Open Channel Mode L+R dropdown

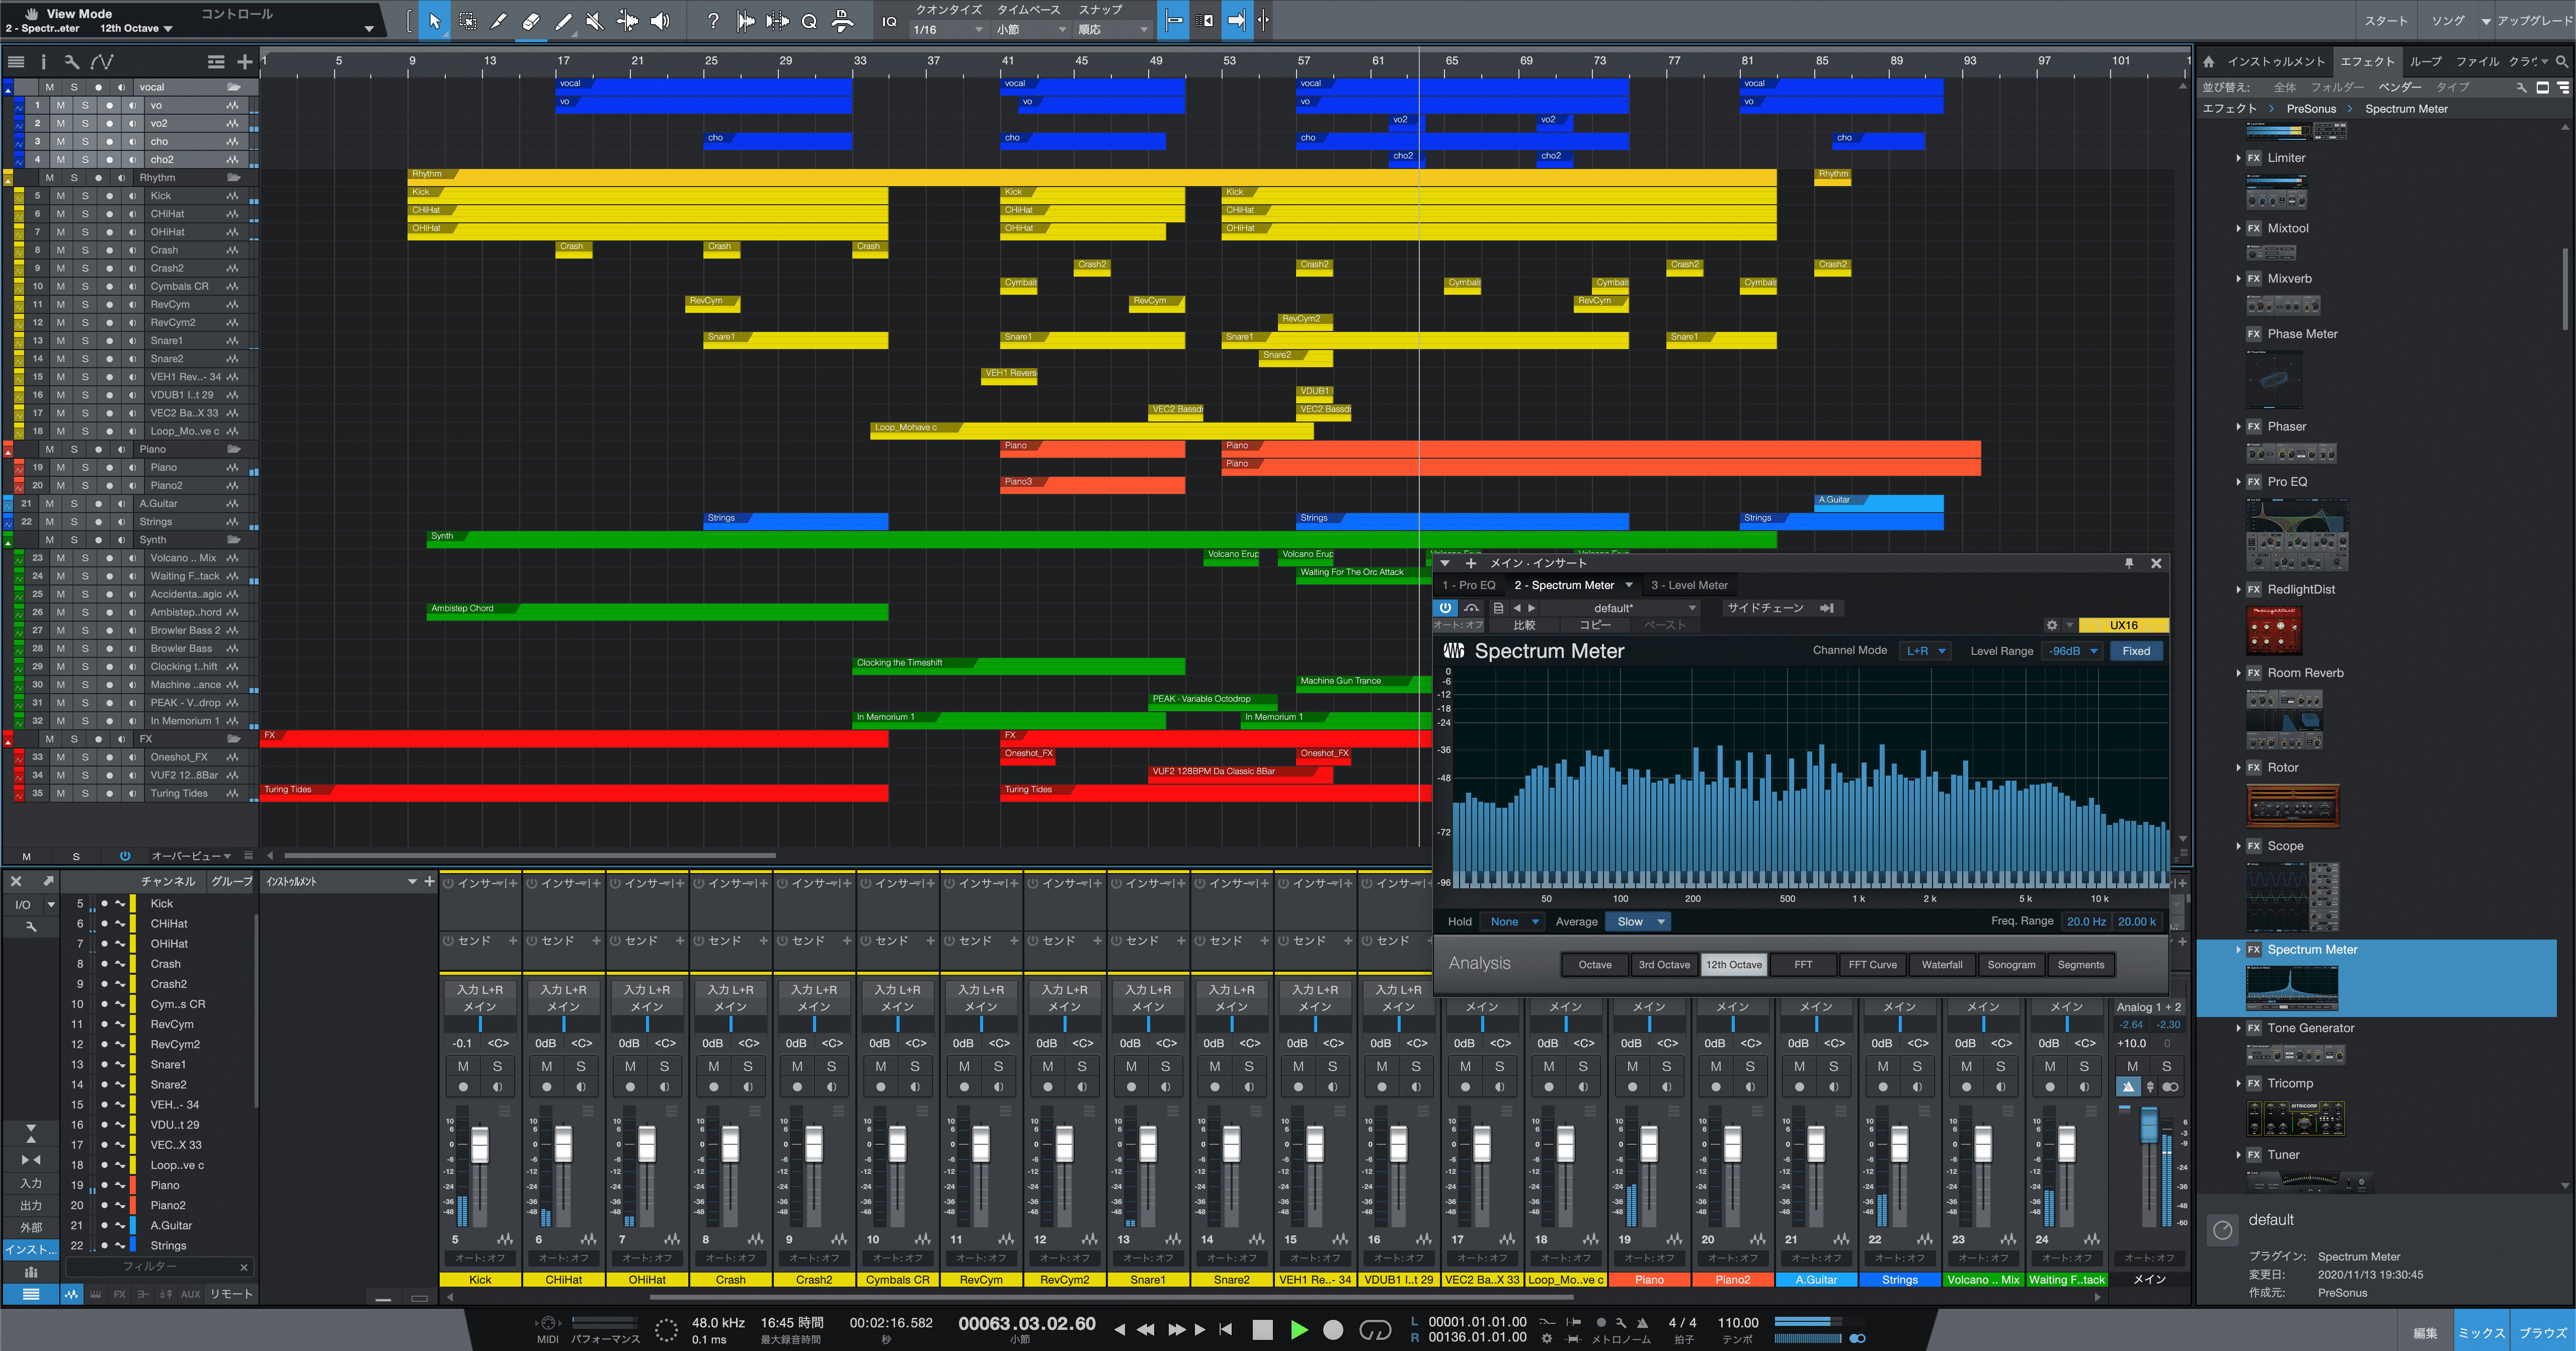(x=1926, y=651)
